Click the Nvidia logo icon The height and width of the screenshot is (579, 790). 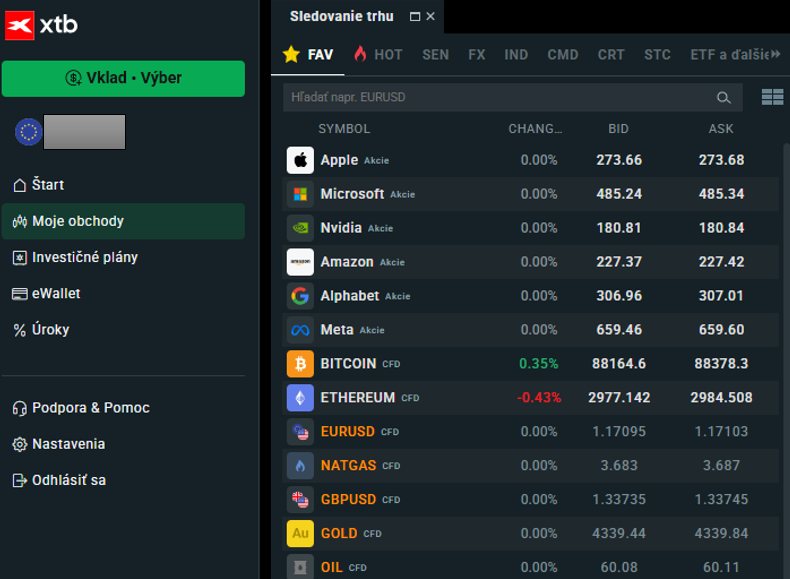(x=300, y=228)
